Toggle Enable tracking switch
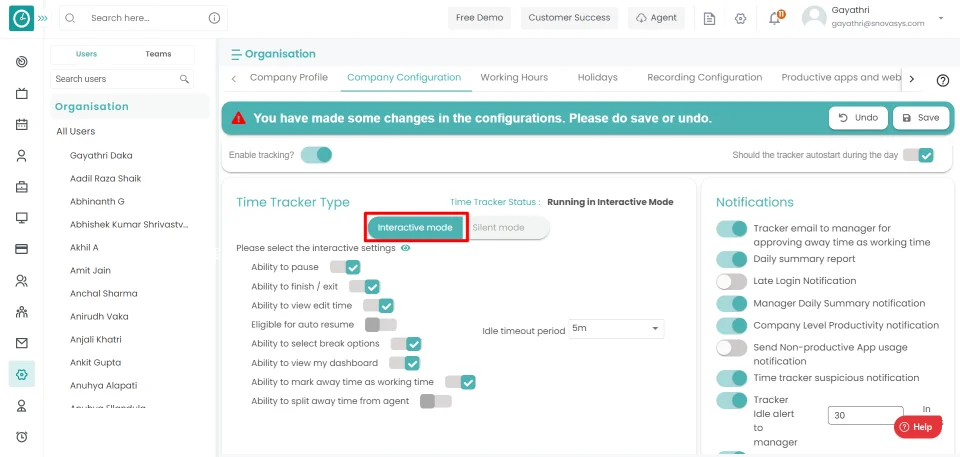The width and height of the screenshot is (960, 457). [316, 155]
